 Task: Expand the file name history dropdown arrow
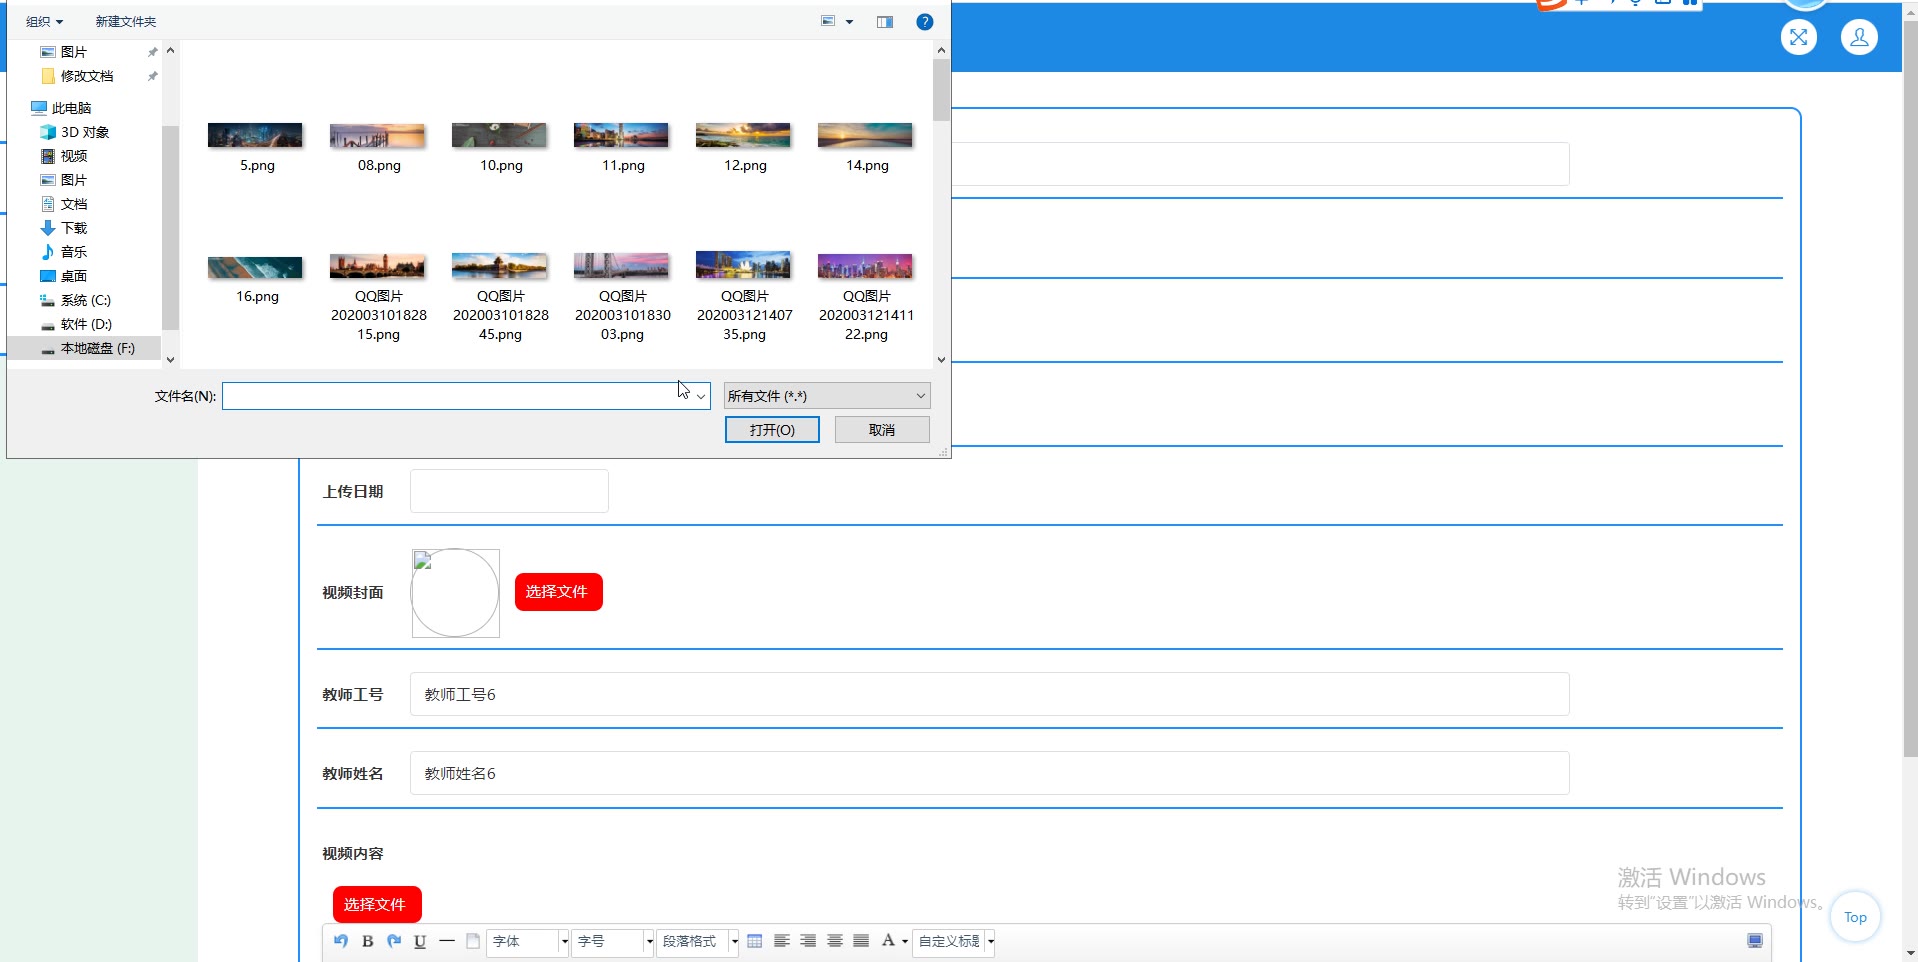point(701,396)
